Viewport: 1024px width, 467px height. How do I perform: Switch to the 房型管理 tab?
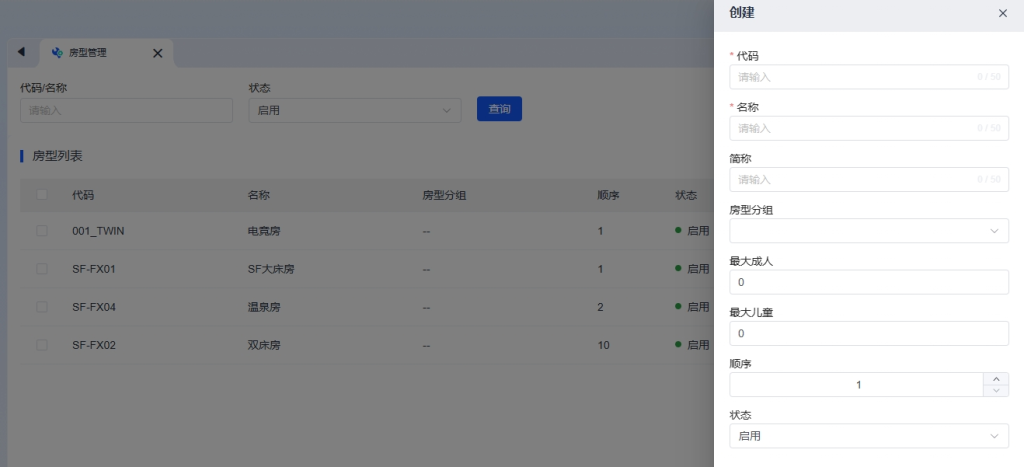90,53
